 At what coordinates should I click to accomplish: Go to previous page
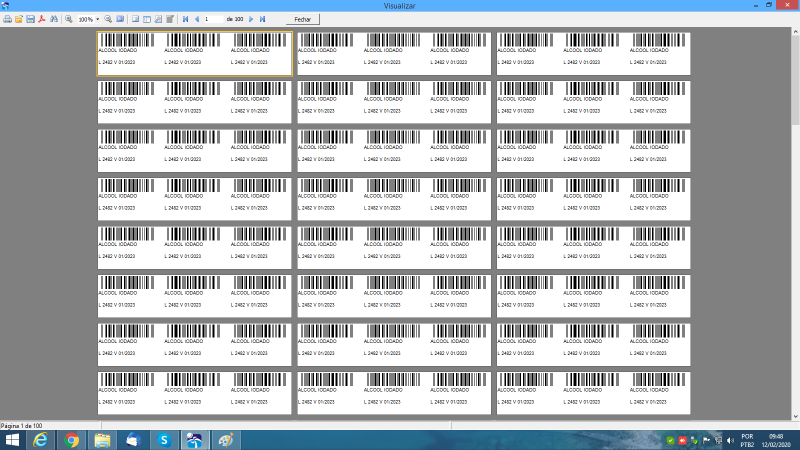pyautogui.click(x=197, y=19)
